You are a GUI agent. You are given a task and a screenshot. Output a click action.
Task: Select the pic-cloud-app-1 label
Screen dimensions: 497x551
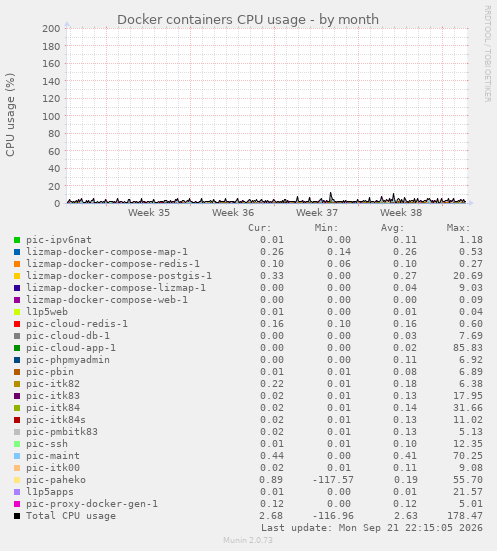click(x=71, y=348)
